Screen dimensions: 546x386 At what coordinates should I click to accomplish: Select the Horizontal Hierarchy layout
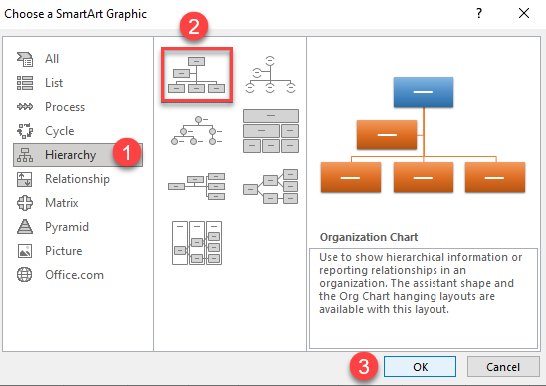click(x=271, y=186)
